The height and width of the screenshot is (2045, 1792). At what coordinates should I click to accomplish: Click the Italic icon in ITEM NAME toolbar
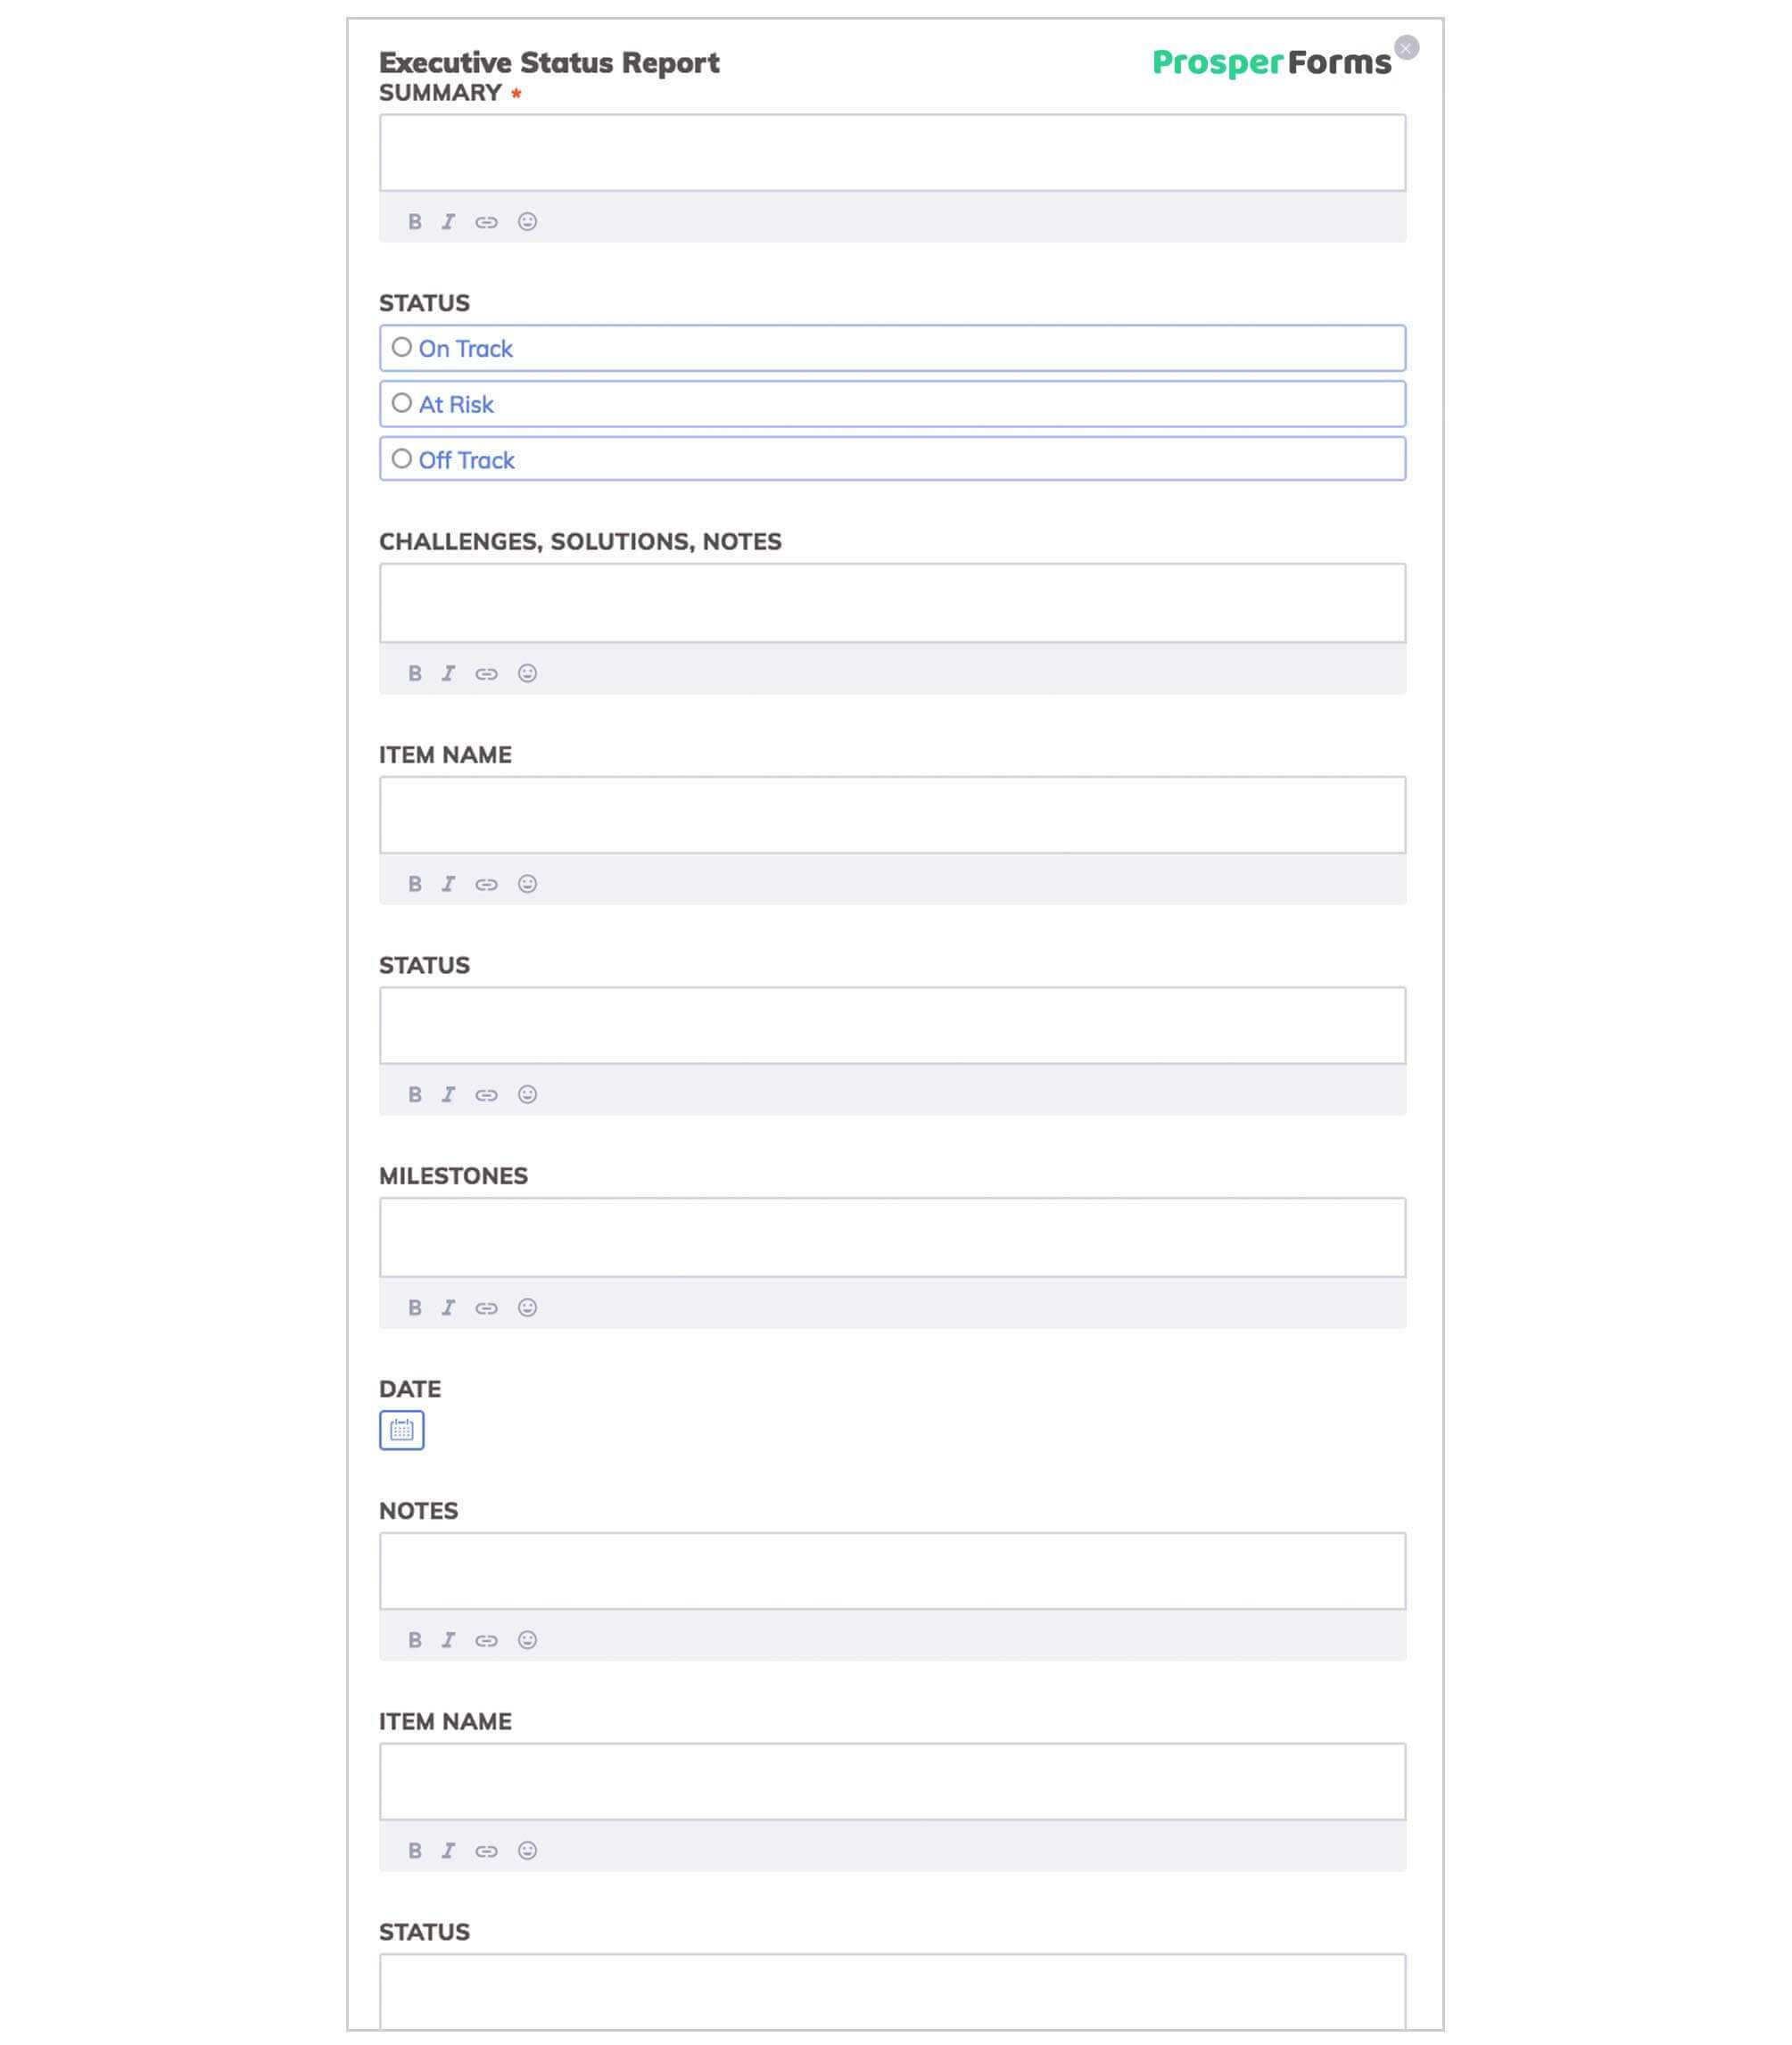pyautogui.click(x=447, y=884)
